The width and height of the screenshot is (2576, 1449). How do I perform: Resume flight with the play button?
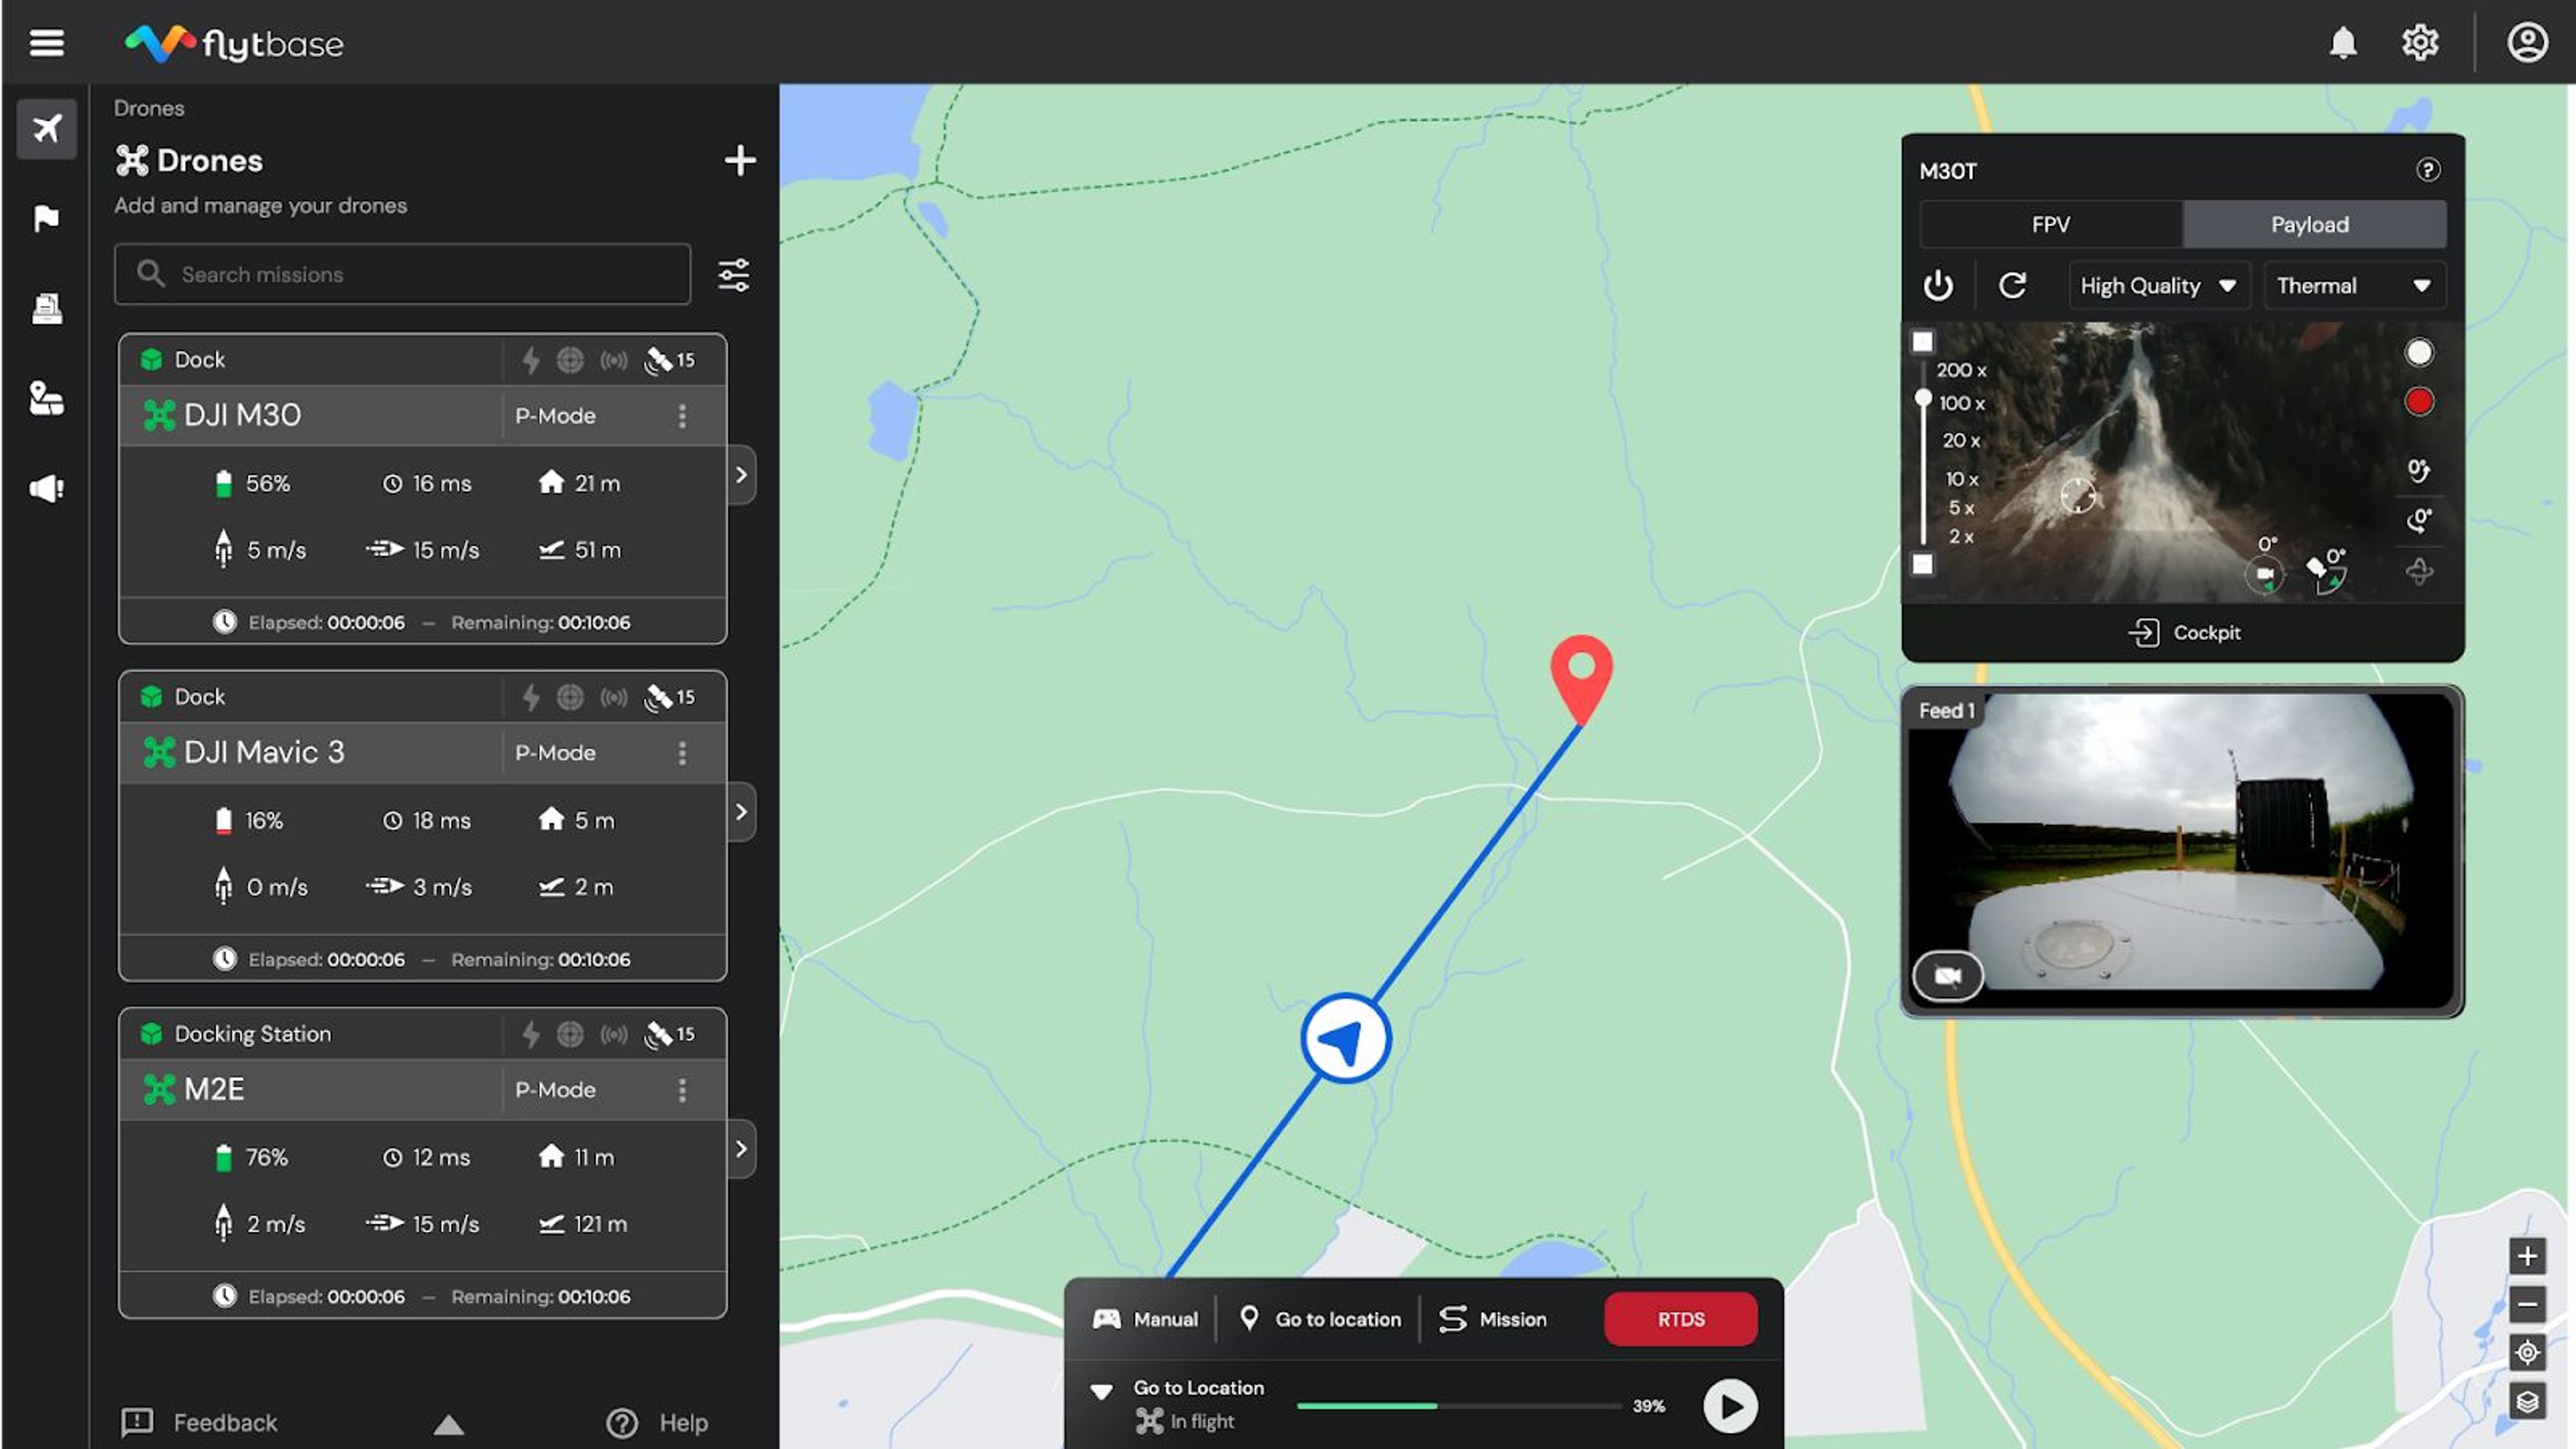(x=1730, y=1406)
